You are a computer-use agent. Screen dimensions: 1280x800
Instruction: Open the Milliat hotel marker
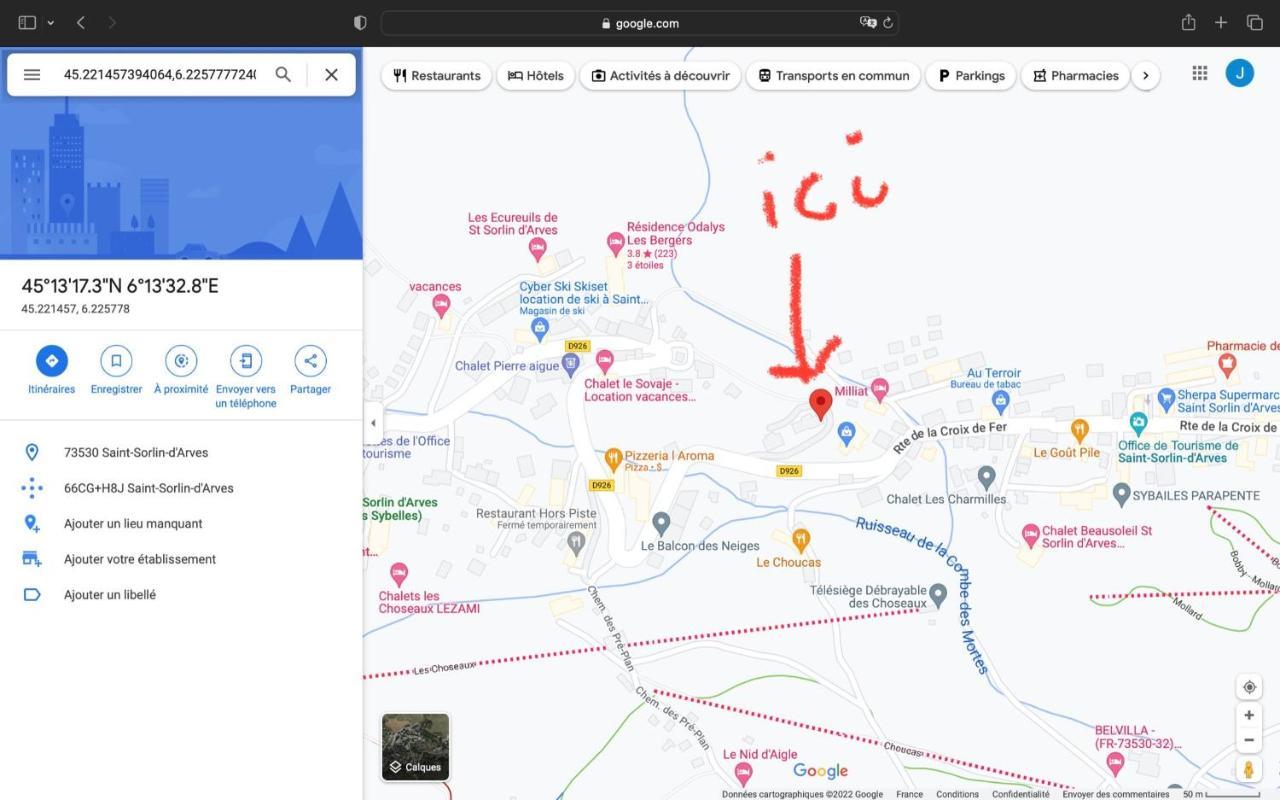[879, 388]
